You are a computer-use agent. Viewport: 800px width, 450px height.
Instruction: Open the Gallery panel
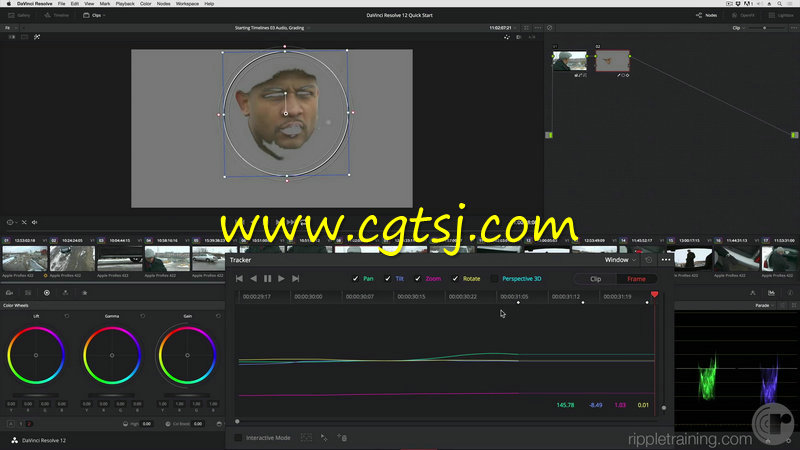[19, 15]
